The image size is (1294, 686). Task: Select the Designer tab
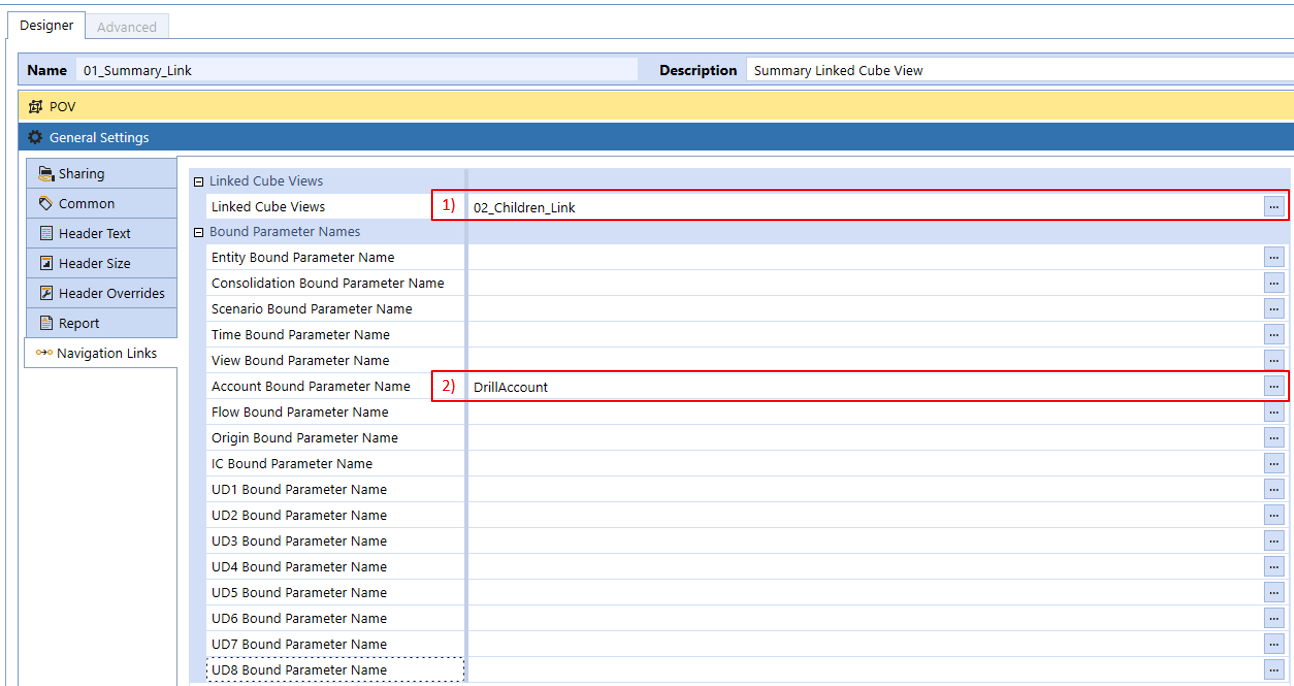[46, 25]
